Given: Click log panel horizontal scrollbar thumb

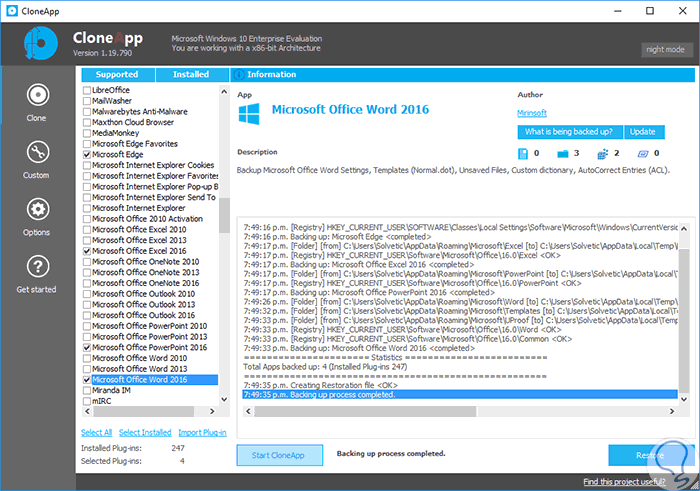Looking at the screenshot, I should click(365, 411).
